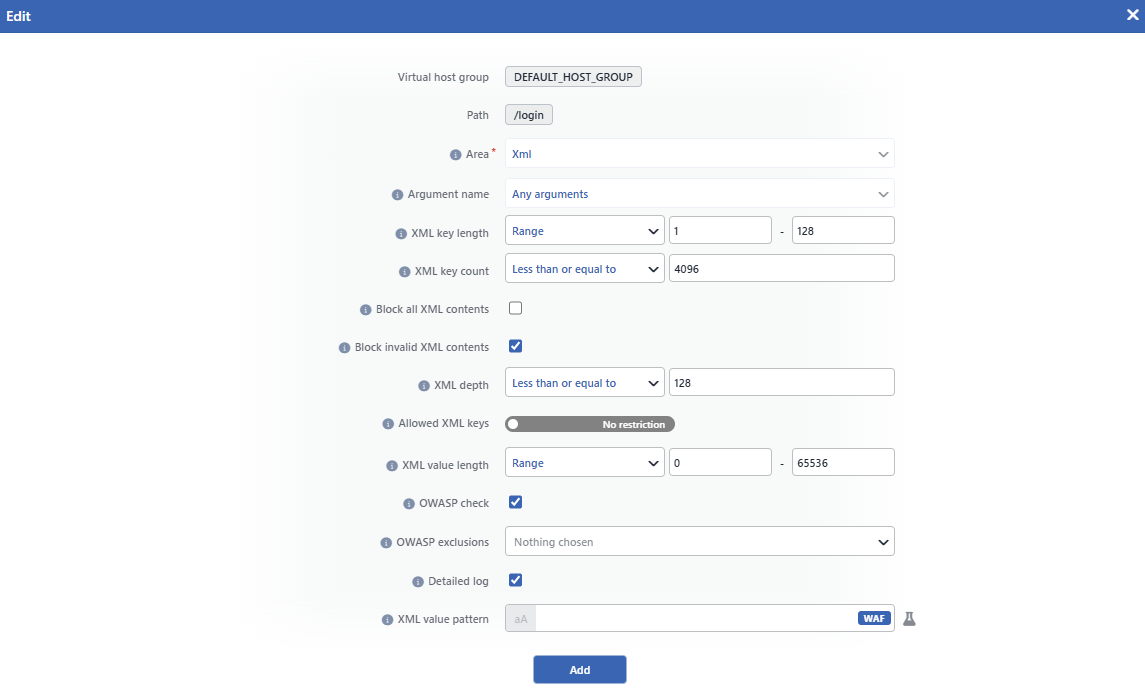
Task: Click XML key length minimum field
Action: tap(720, 230)
